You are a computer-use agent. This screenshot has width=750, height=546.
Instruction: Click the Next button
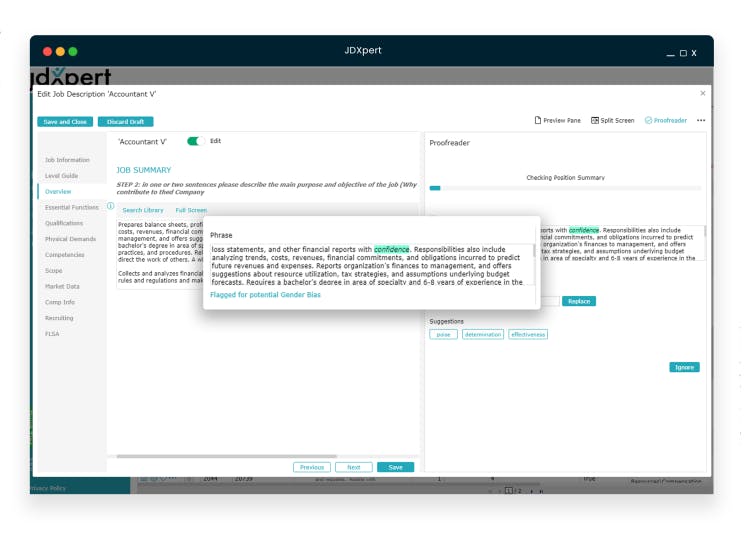353,467
